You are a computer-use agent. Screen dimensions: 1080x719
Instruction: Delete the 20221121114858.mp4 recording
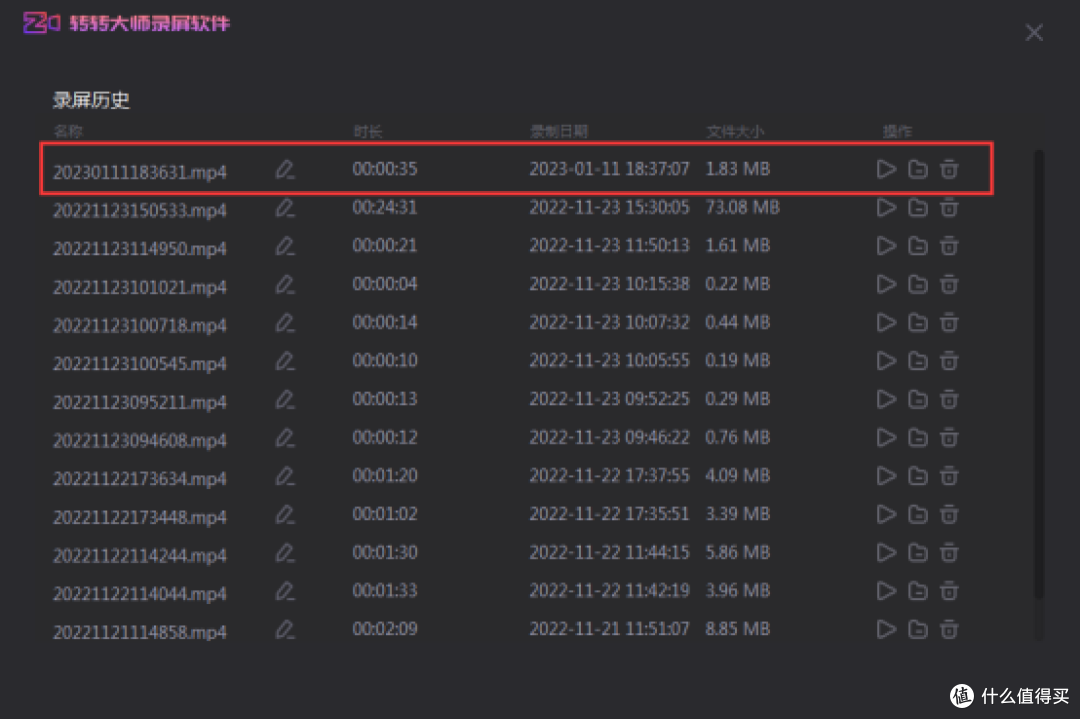coord(948,629)
